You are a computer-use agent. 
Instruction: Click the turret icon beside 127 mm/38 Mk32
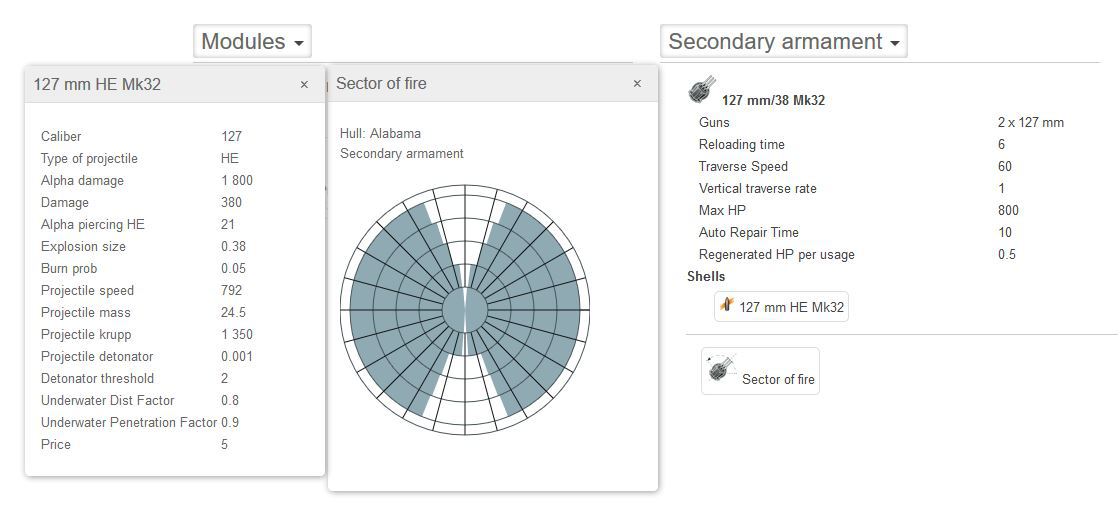pyautogui.click(x=702, y=90)
